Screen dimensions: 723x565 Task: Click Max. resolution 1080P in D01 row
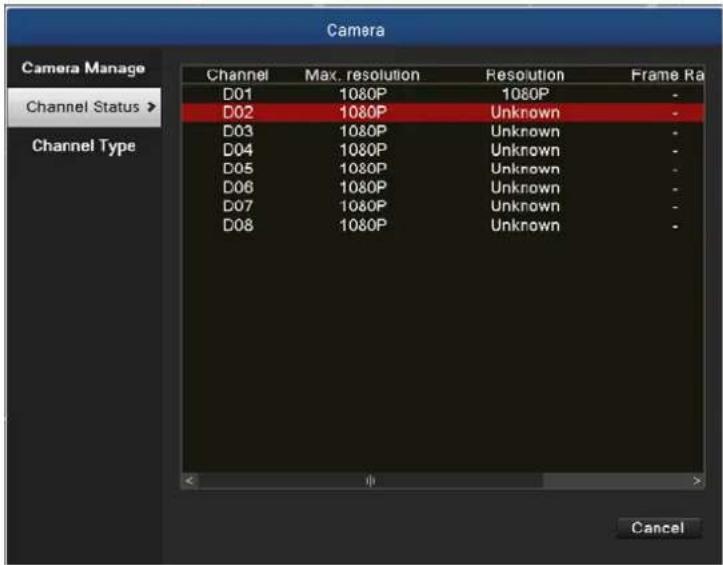[363, 95]
